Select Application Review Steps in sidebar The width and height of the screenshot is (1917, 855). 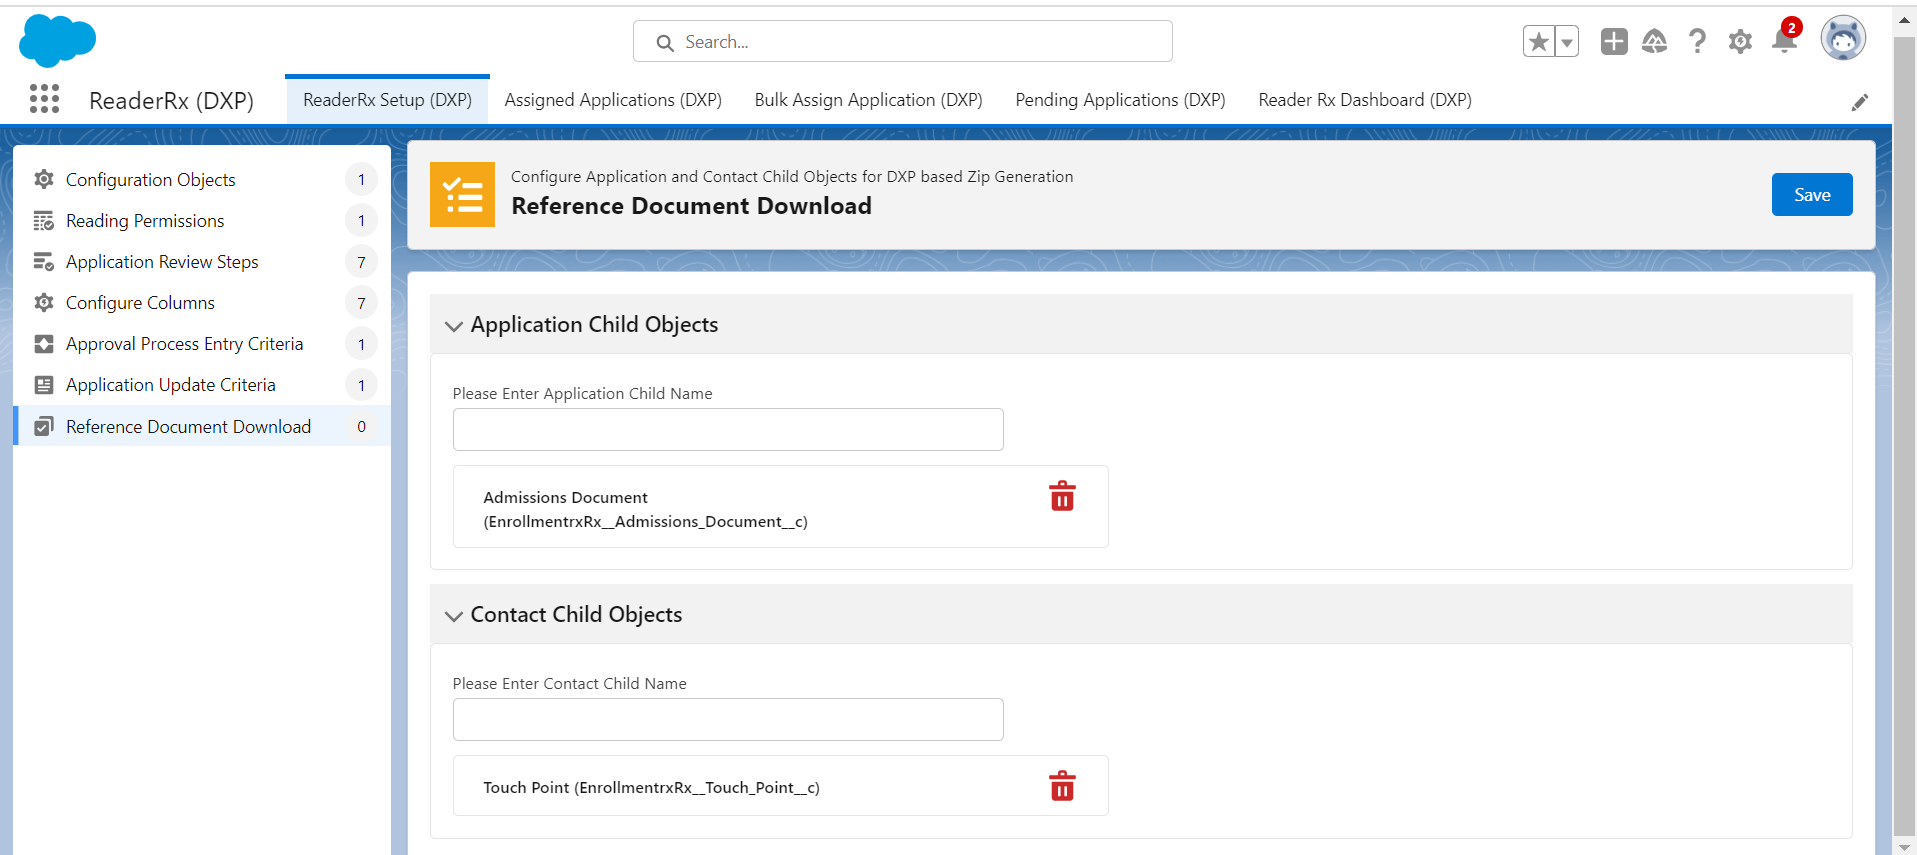pos(162,262)
